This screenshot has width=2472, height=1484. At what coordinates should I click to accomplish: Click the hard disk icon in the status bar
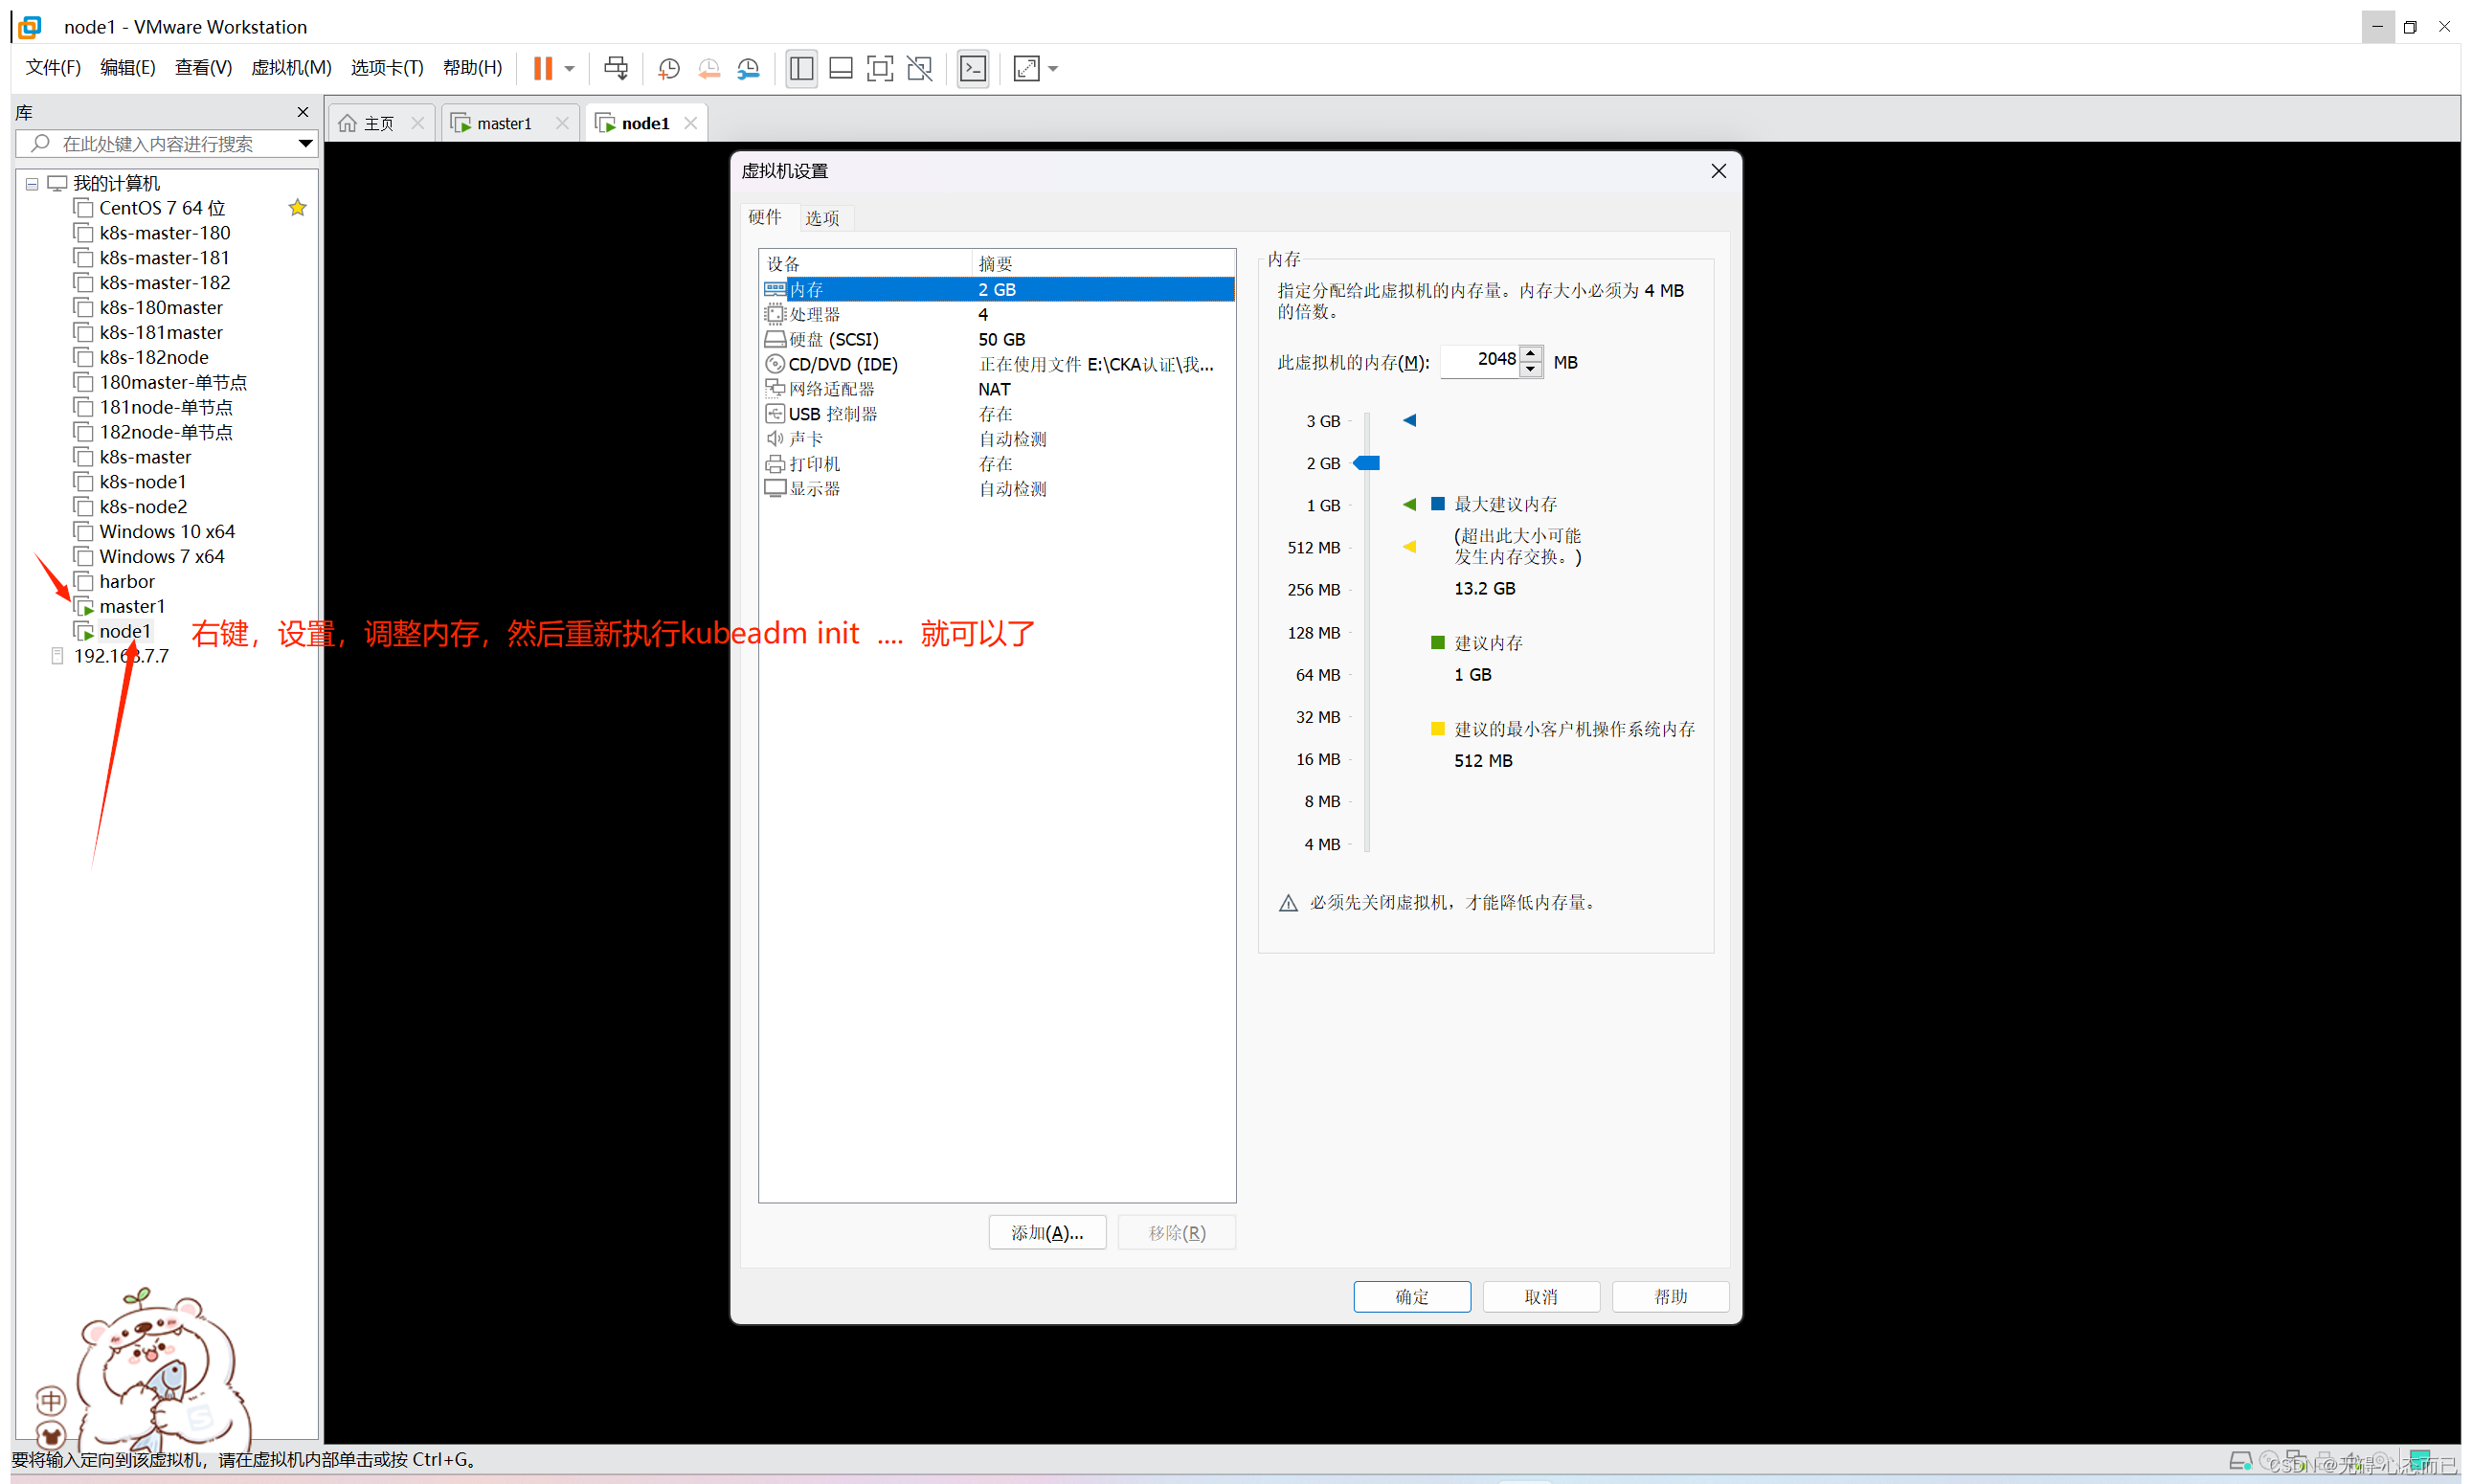click(2242, 1459)
